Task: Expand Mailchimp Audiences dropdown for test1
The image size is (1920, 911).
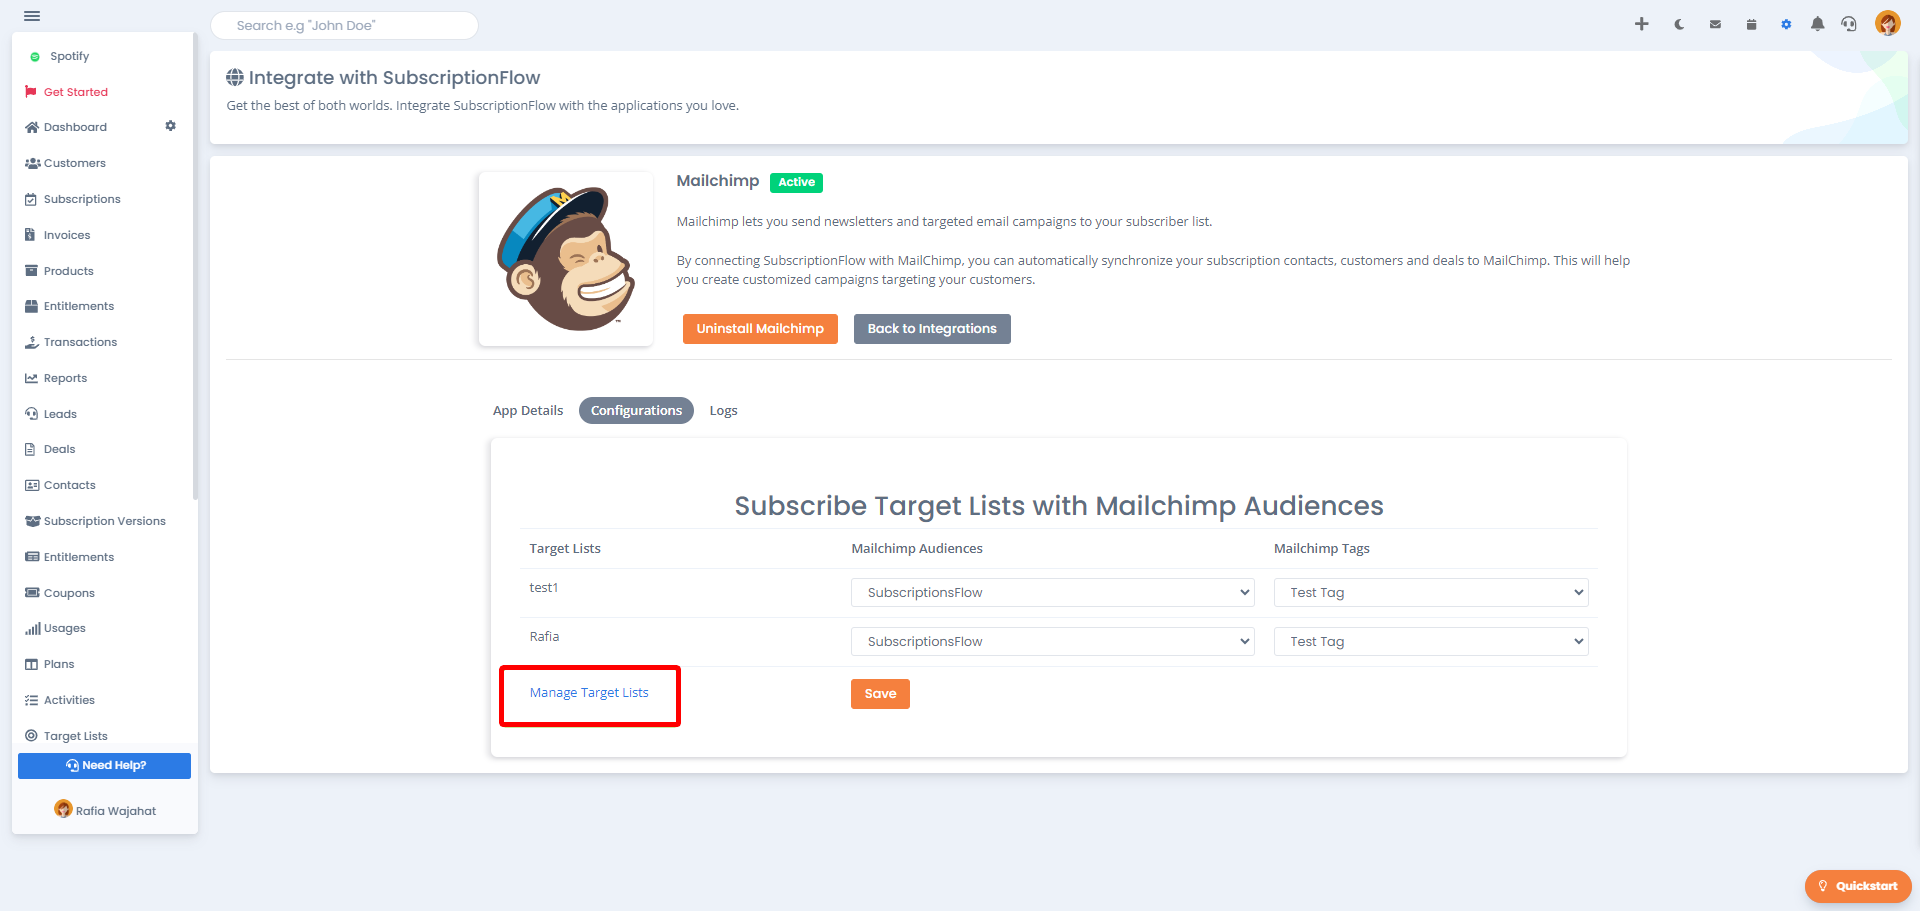Action: click(1053, 592)
